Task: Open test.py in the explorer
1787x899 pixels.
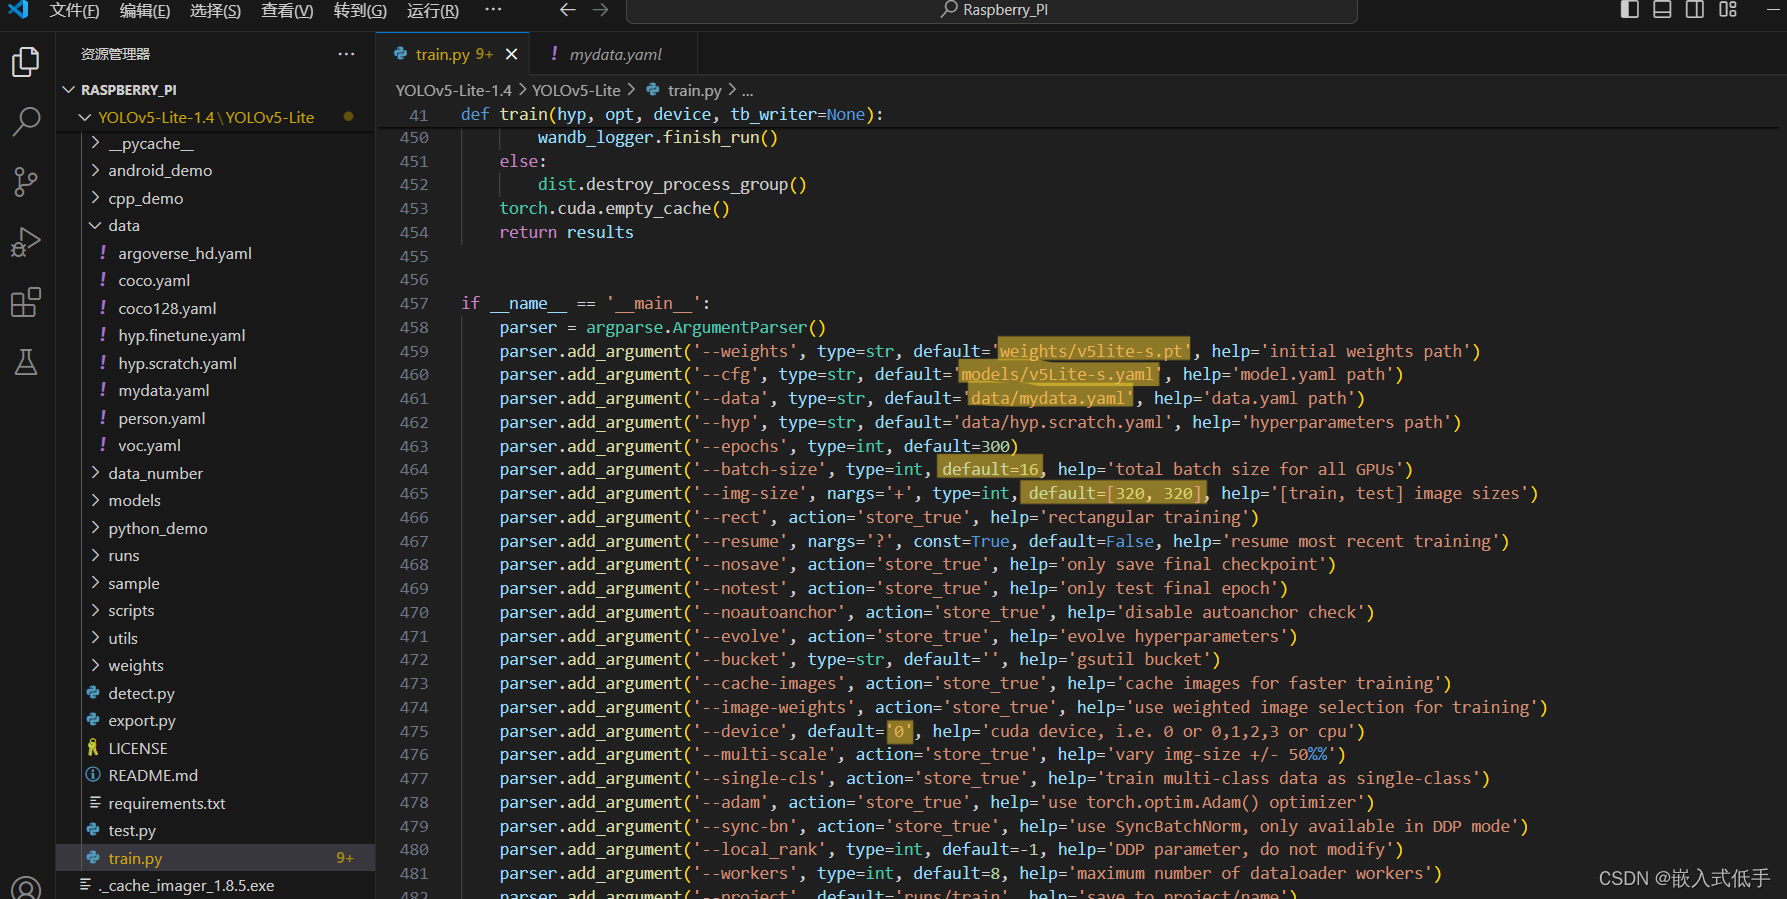Action: (x=215, y=831)
